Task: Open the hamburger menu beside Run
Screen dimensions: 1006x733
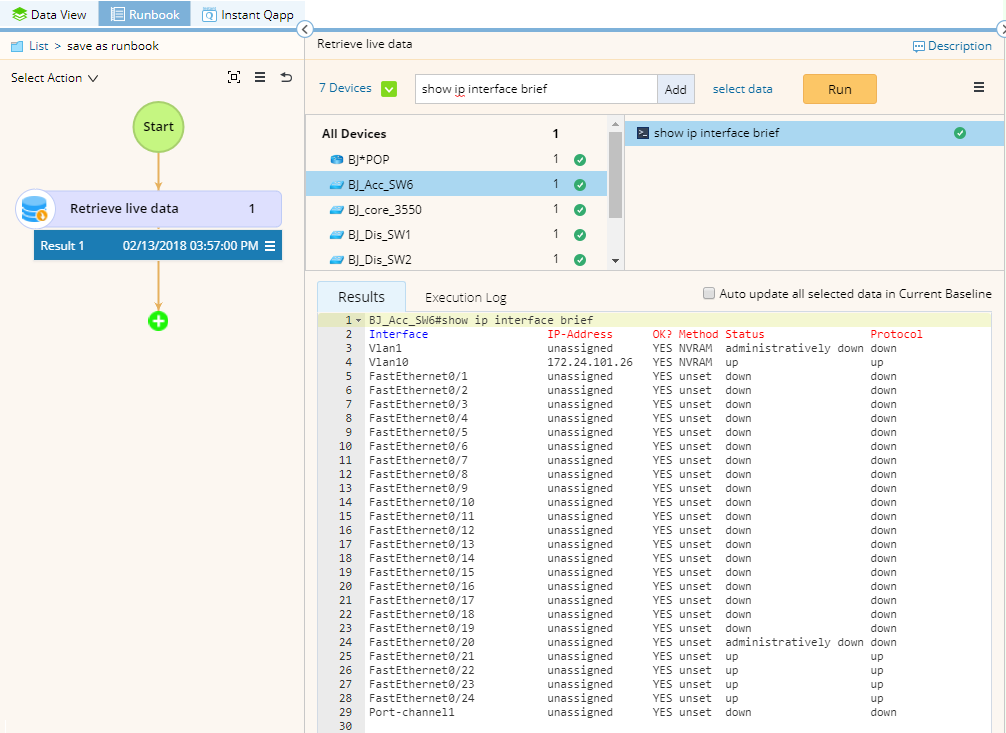Action: [x=979, y=88]
